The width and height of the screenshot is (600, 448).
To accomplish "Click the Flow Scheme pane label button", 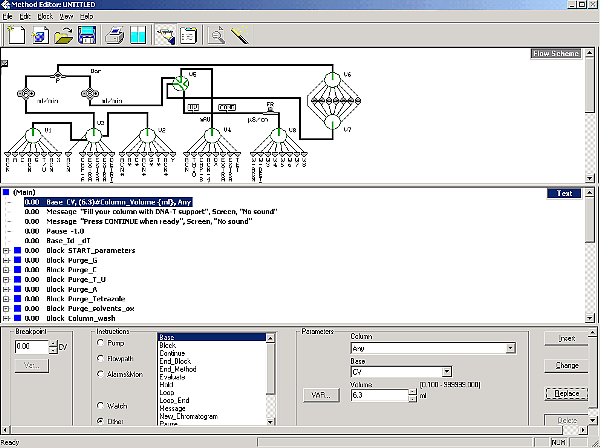I will (x=556, y=54).
